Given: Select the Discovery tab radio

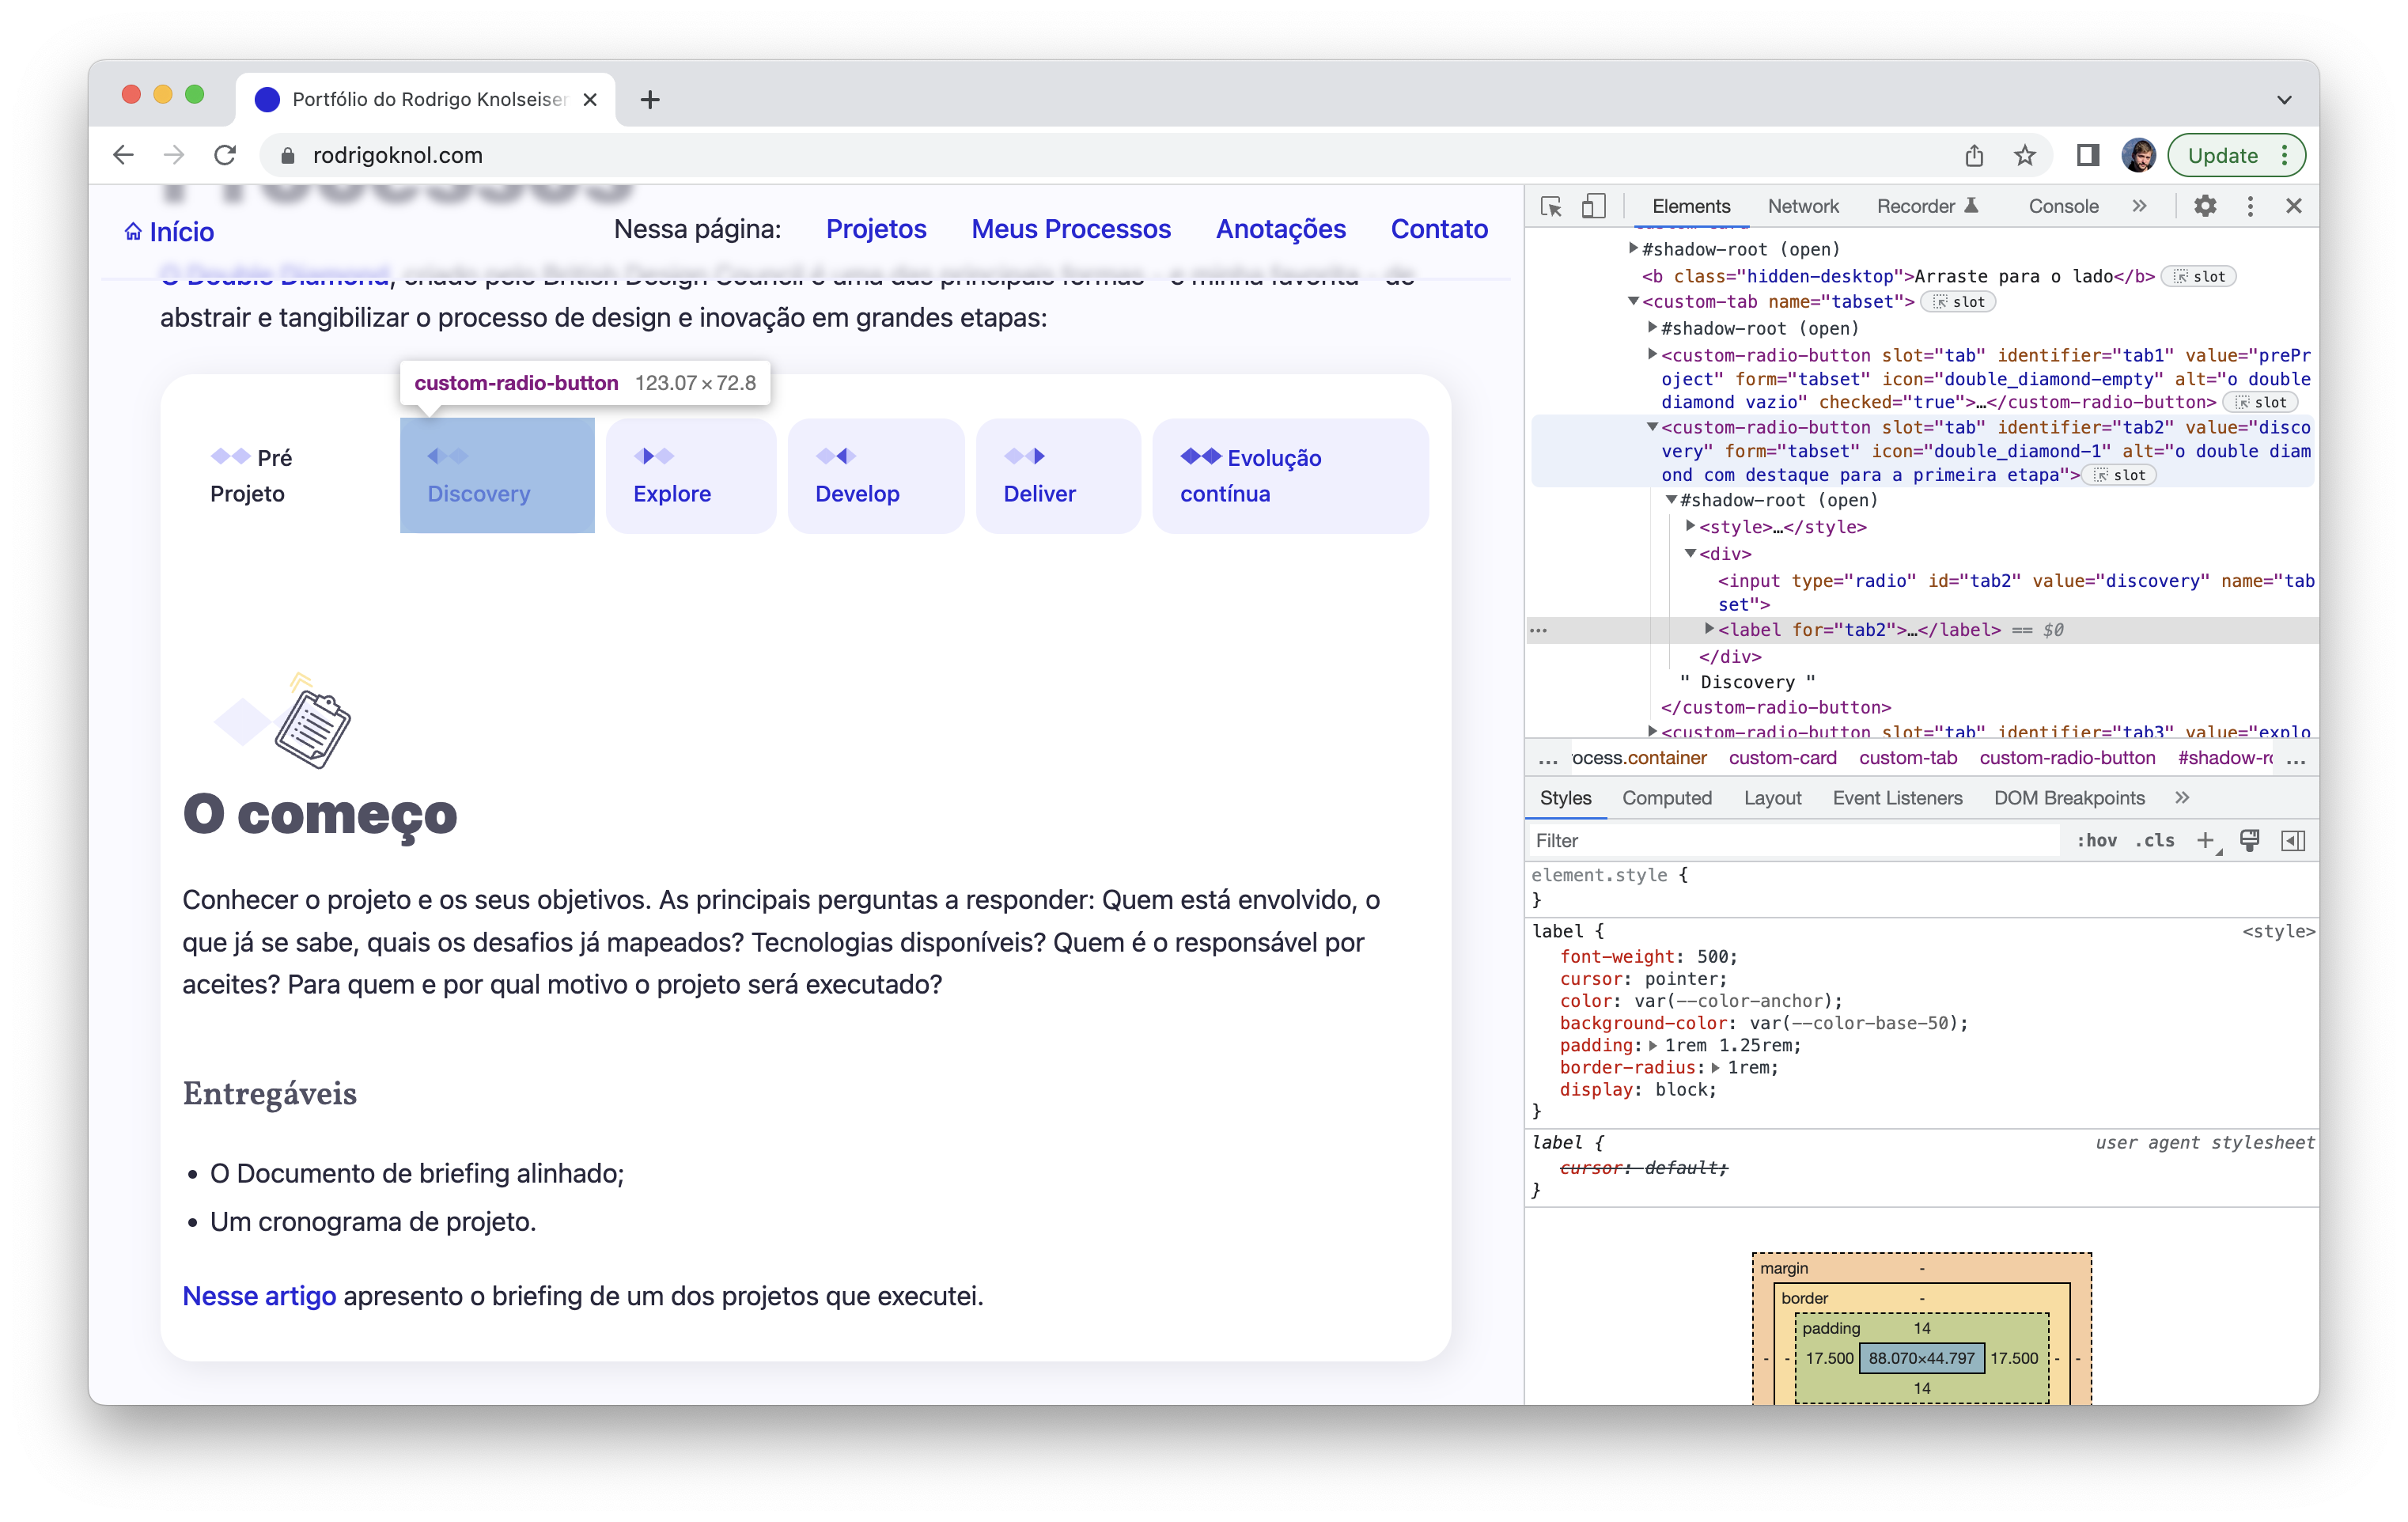Looking at the screenshot, I should click(x=497, y=475).
